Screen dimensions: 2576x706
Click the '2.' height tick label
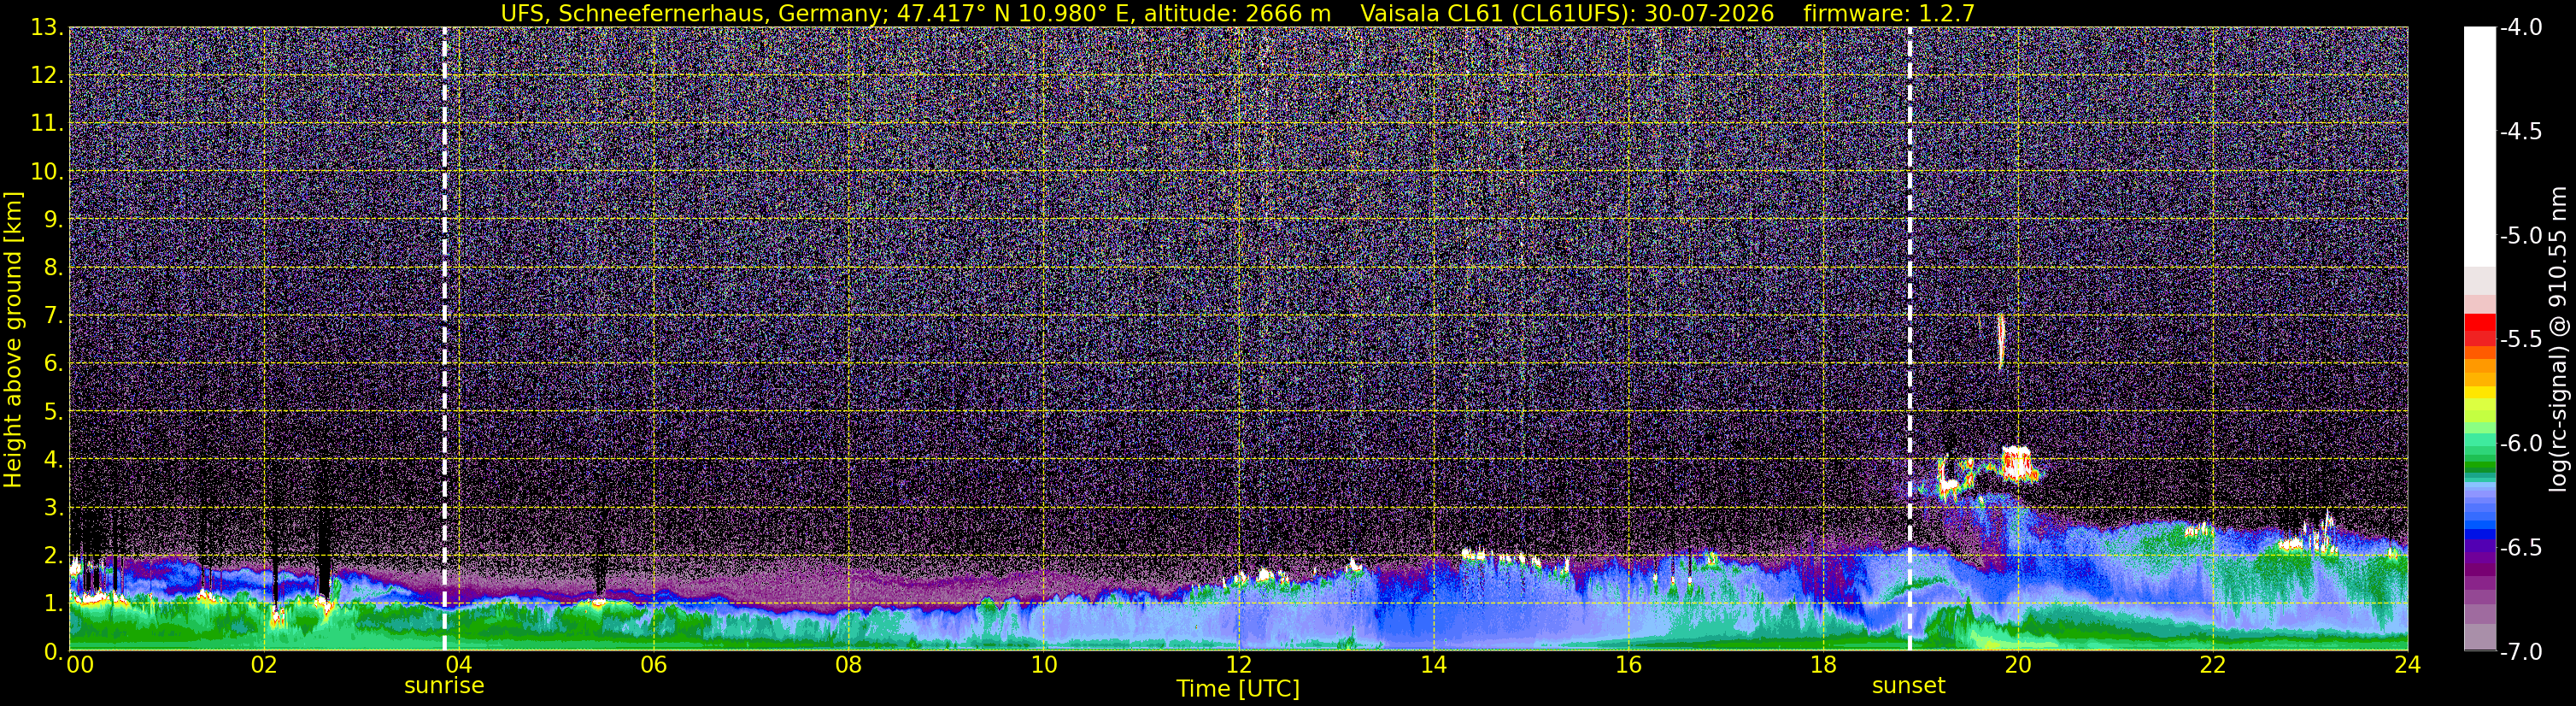click(x=54, y=555)
